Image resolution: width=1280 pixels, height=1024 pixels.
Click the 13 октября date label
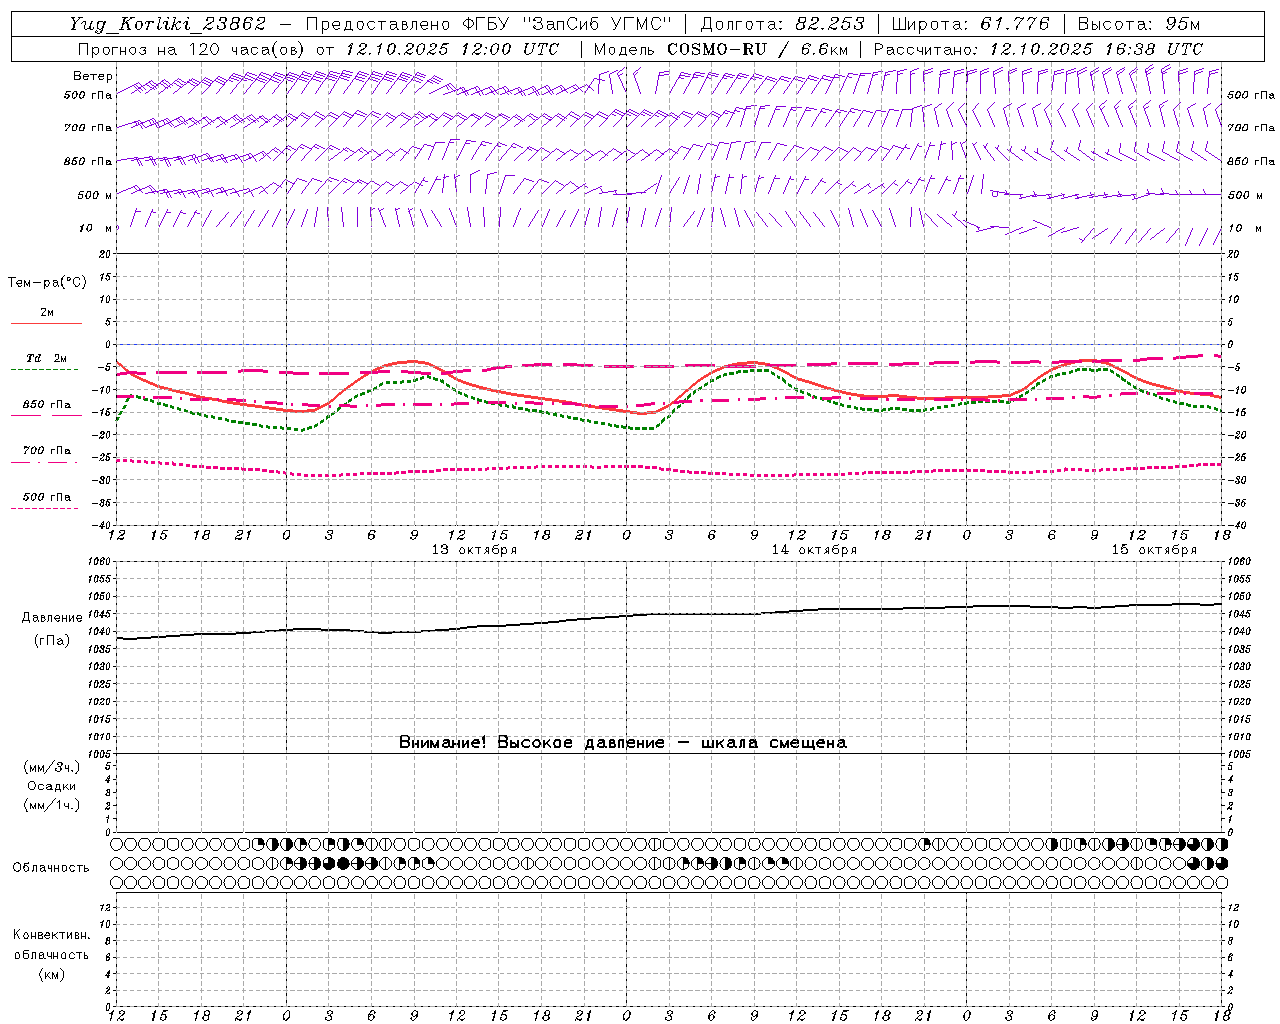click(x=474, y=550)
